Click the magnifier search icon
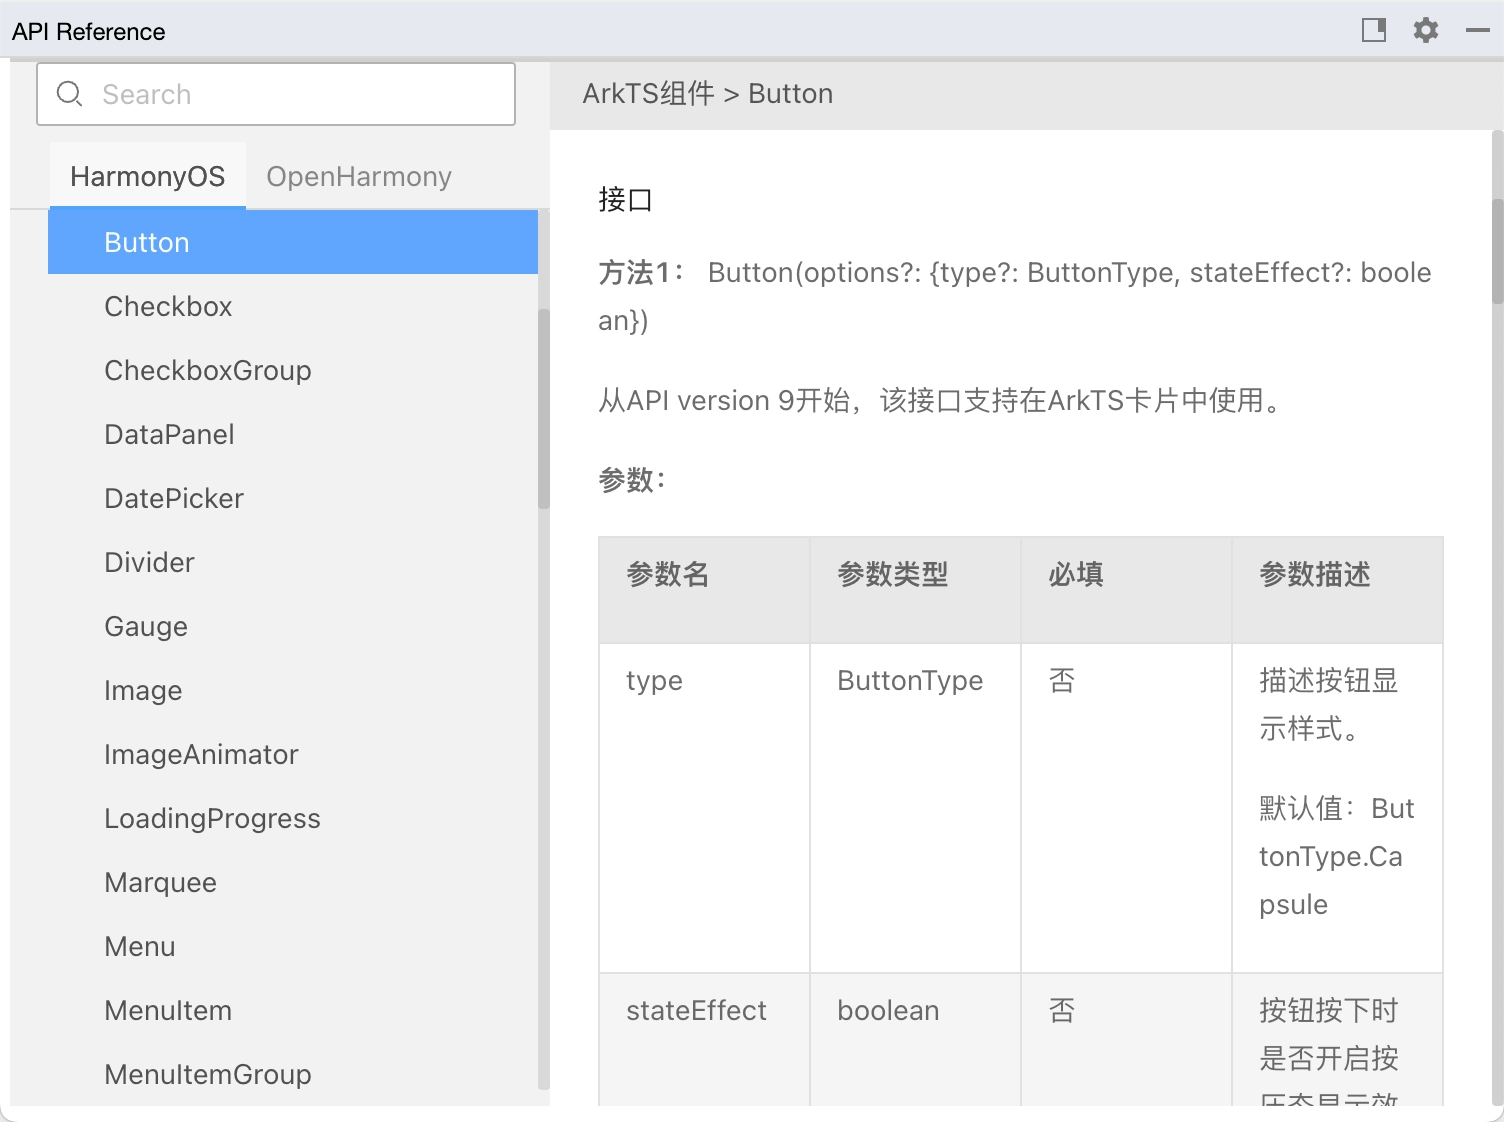This screenshot has width=1504, height=1122. click(x=69, y=94)
